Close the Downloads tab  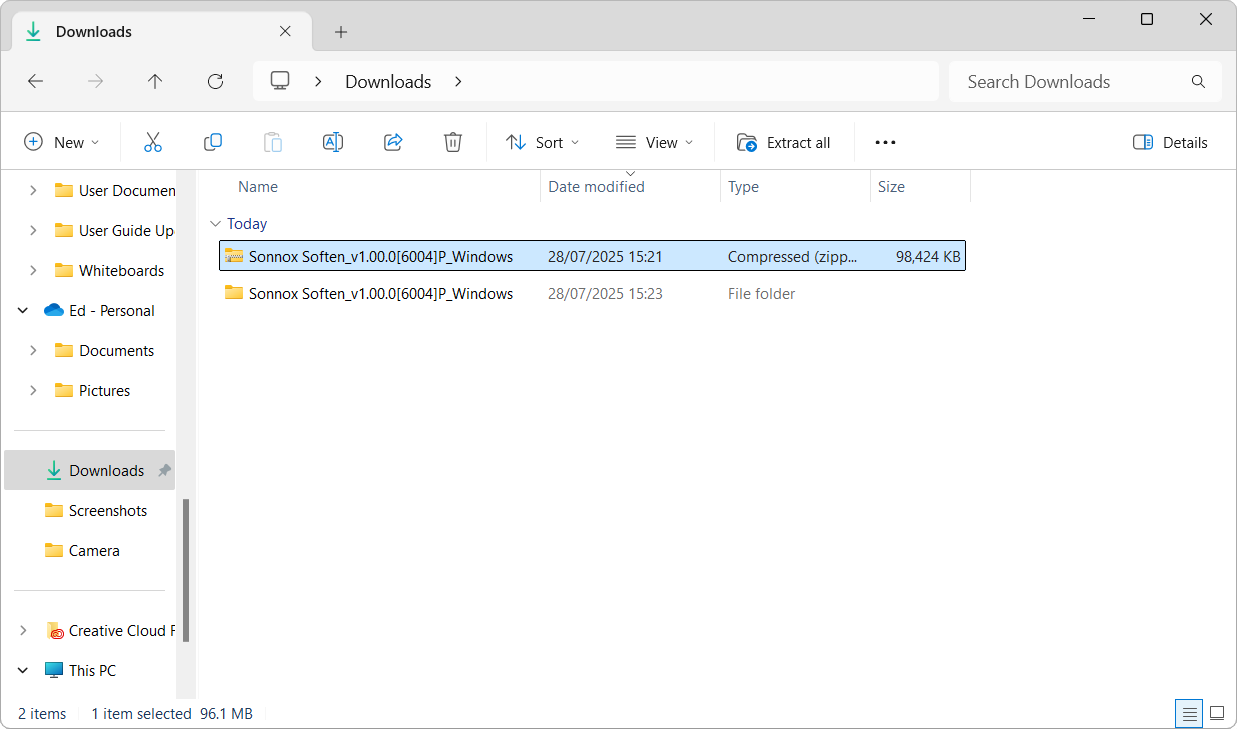(285, 31)
